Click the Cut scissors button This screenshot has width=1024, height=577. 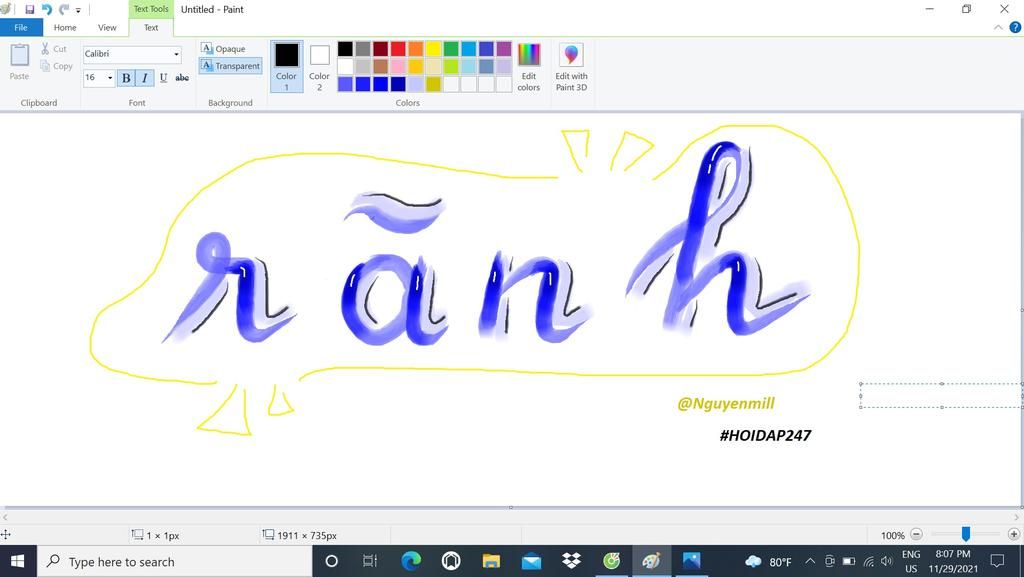pos(54,49)
